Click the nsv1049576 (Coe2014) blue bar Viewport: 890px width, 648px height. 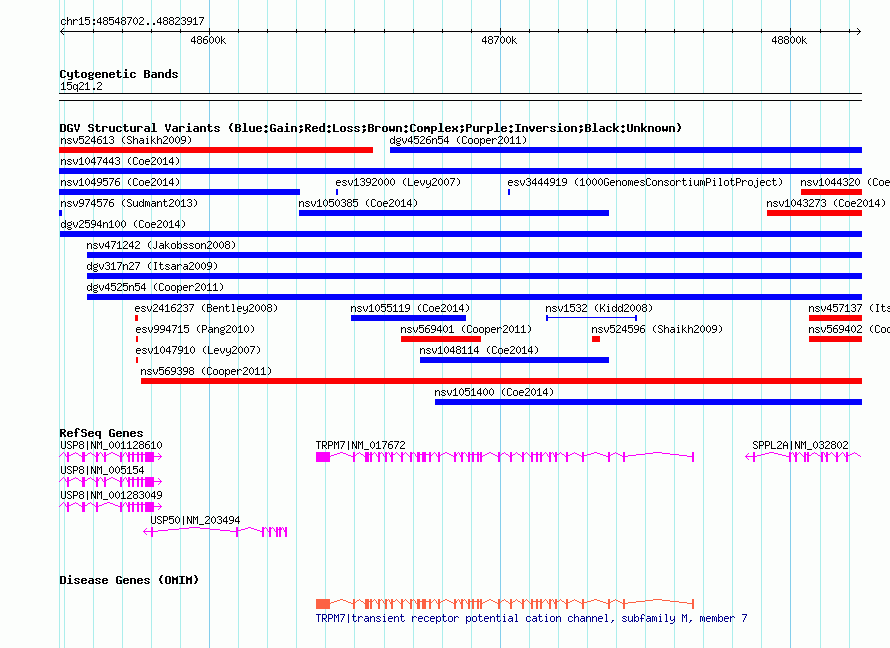(179, 192)
